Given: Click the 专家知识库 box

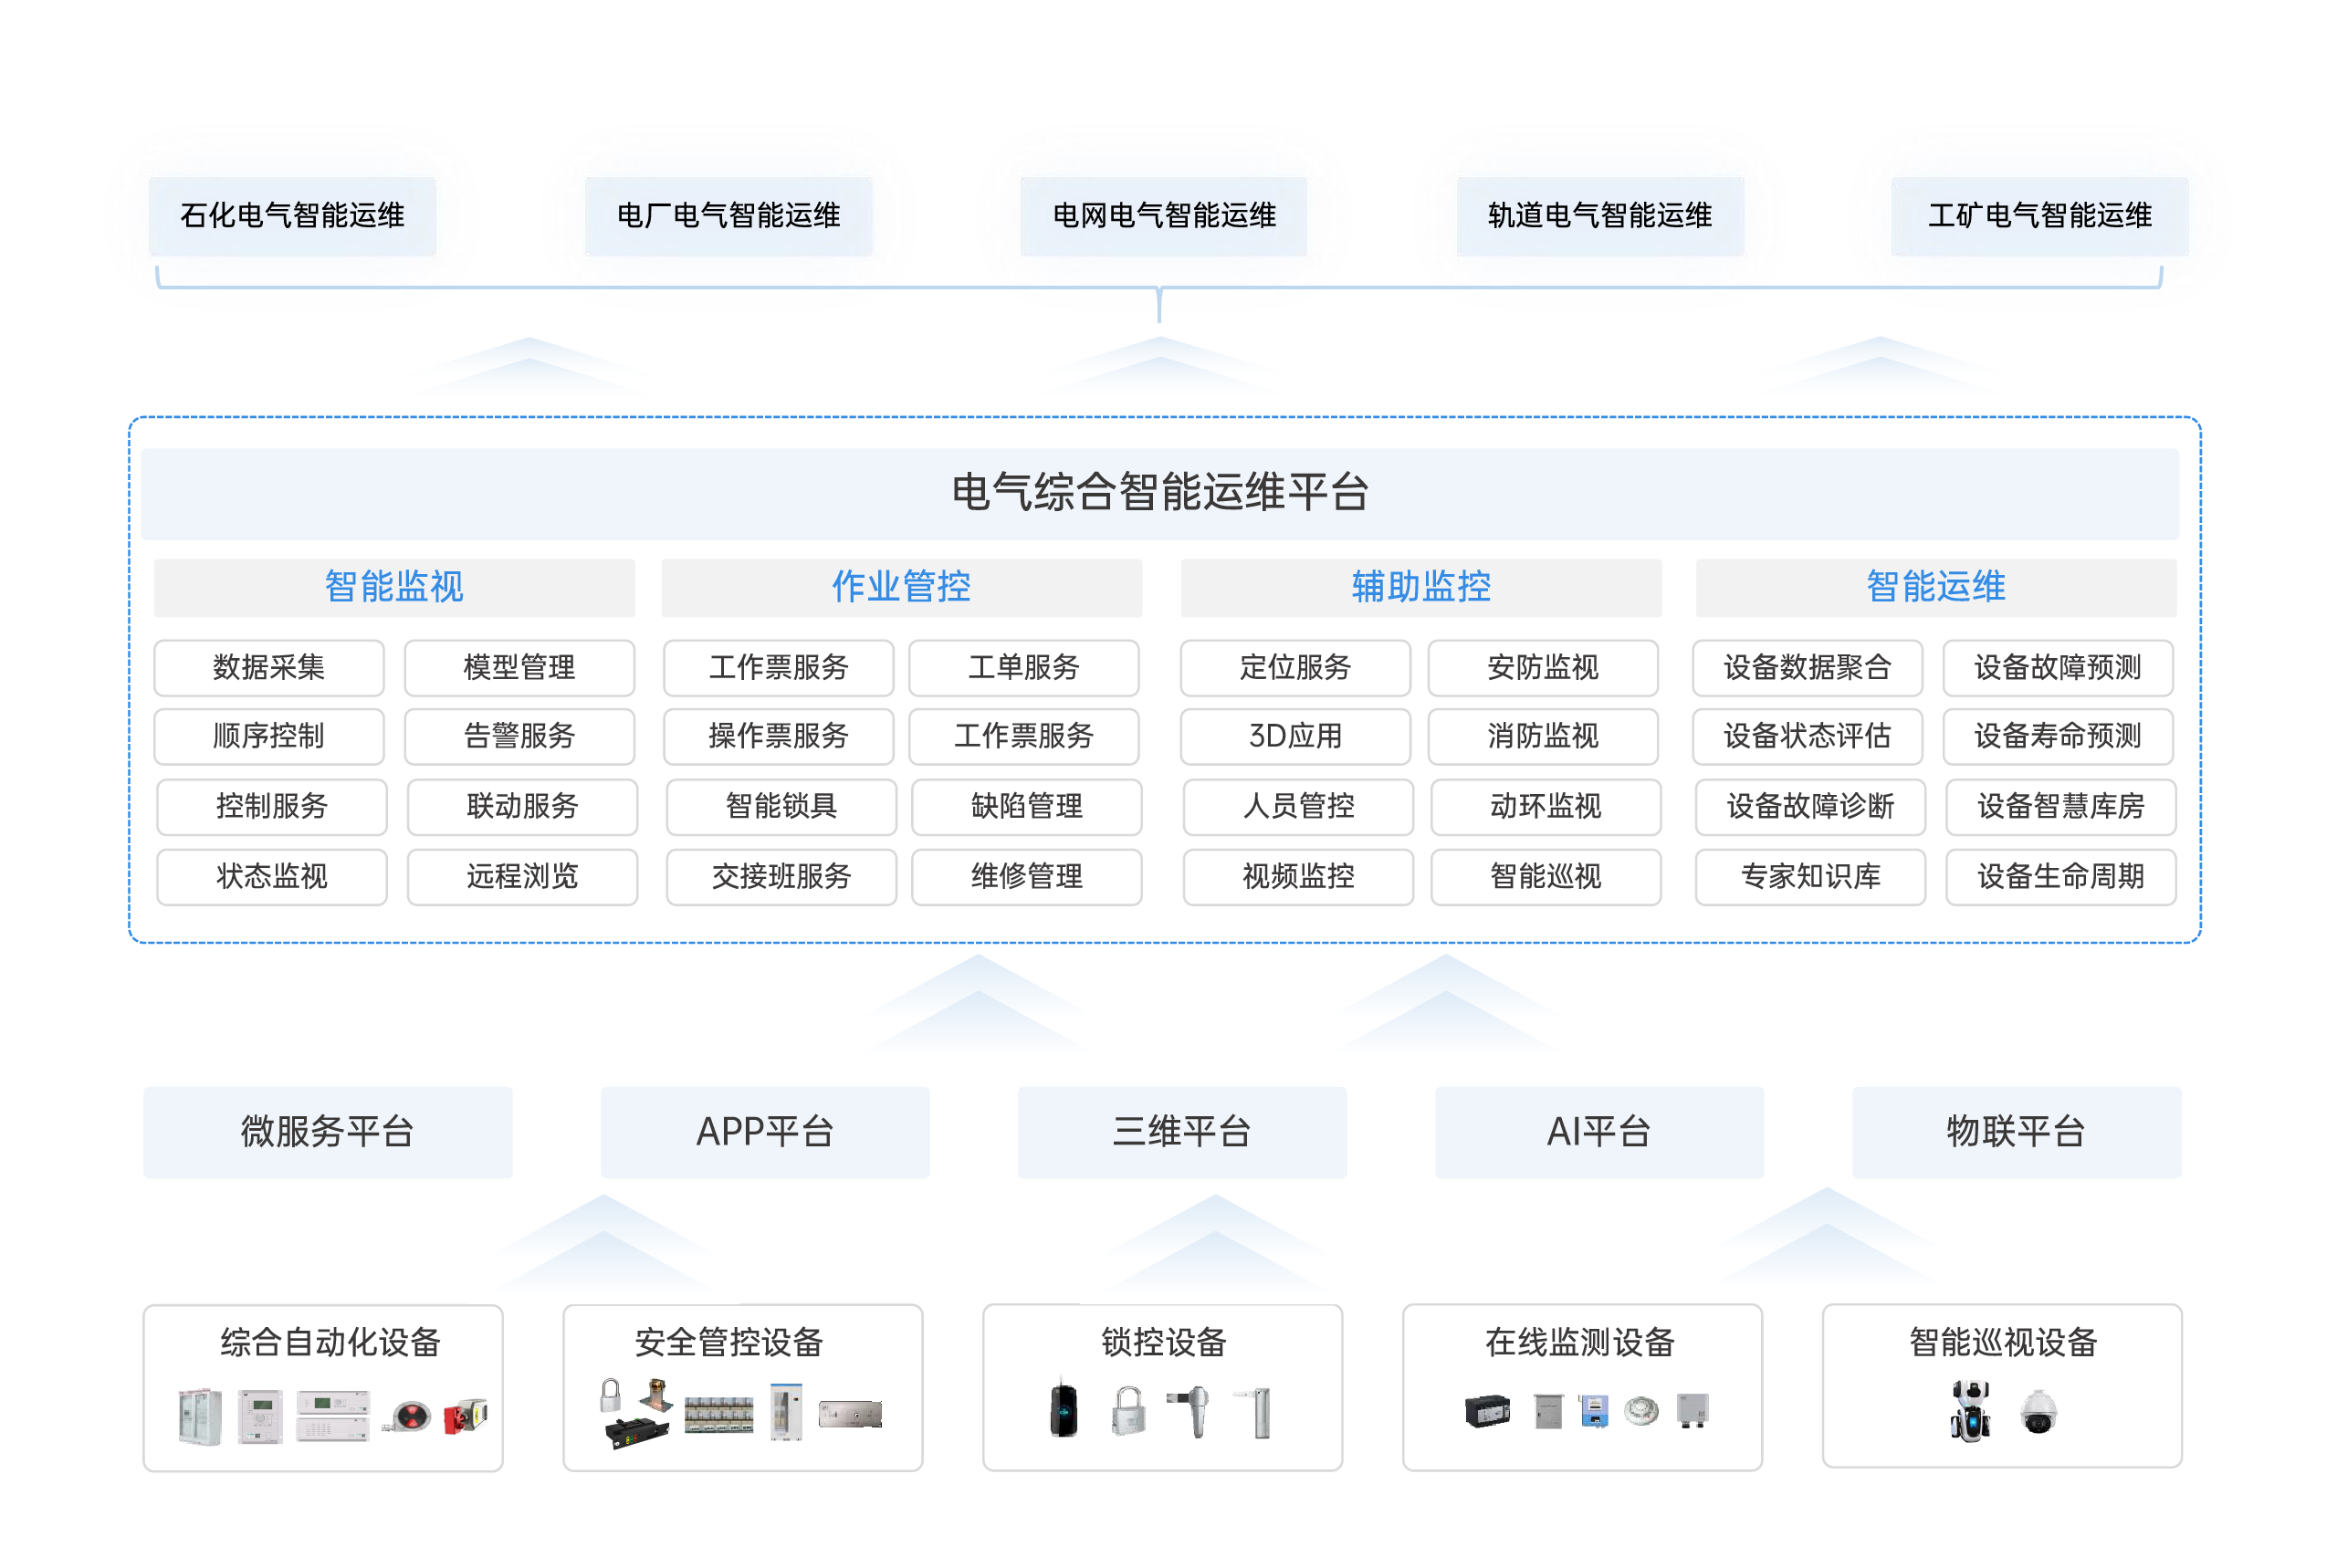Looking at the screenshot, I should (1809, 876).
